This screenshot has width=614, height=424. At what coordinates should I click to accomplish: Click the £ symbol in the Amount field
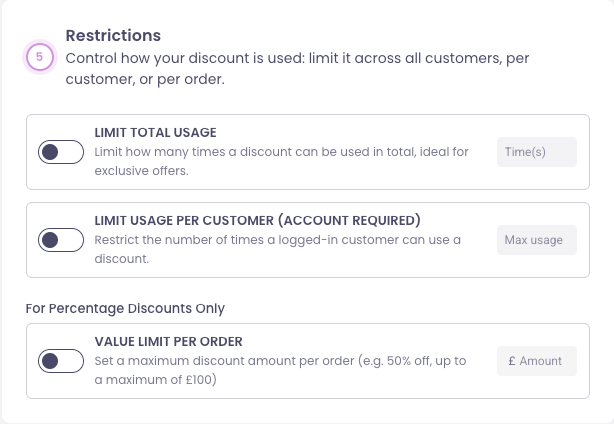point(512,361)
